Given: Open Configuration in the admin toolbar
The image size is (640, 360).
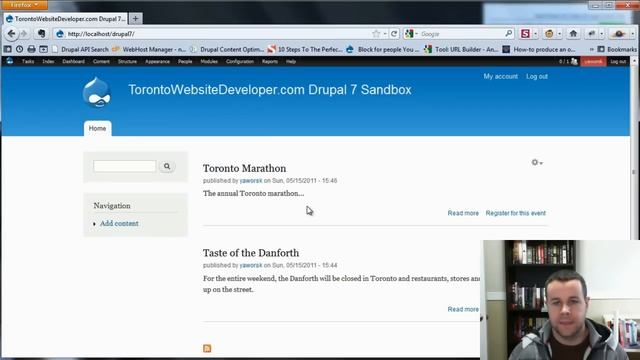Looking at the screenshot, I should click(x=240, y=62).
